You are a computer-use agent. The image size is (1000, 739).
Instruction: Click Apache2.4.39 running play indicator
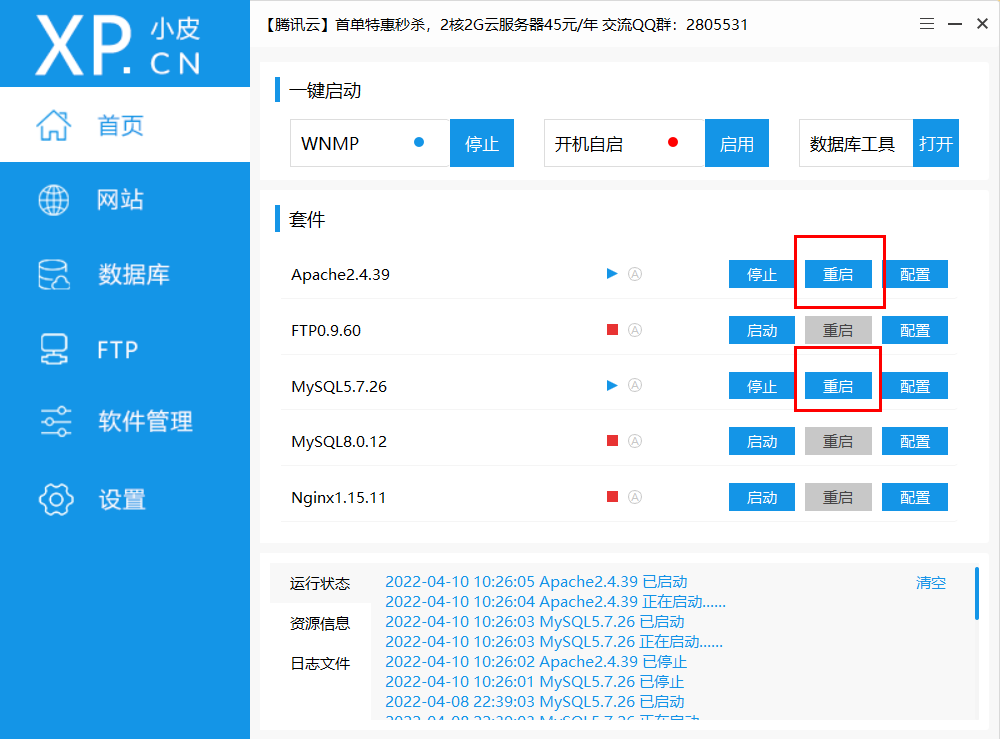click(x=612, y=274)
